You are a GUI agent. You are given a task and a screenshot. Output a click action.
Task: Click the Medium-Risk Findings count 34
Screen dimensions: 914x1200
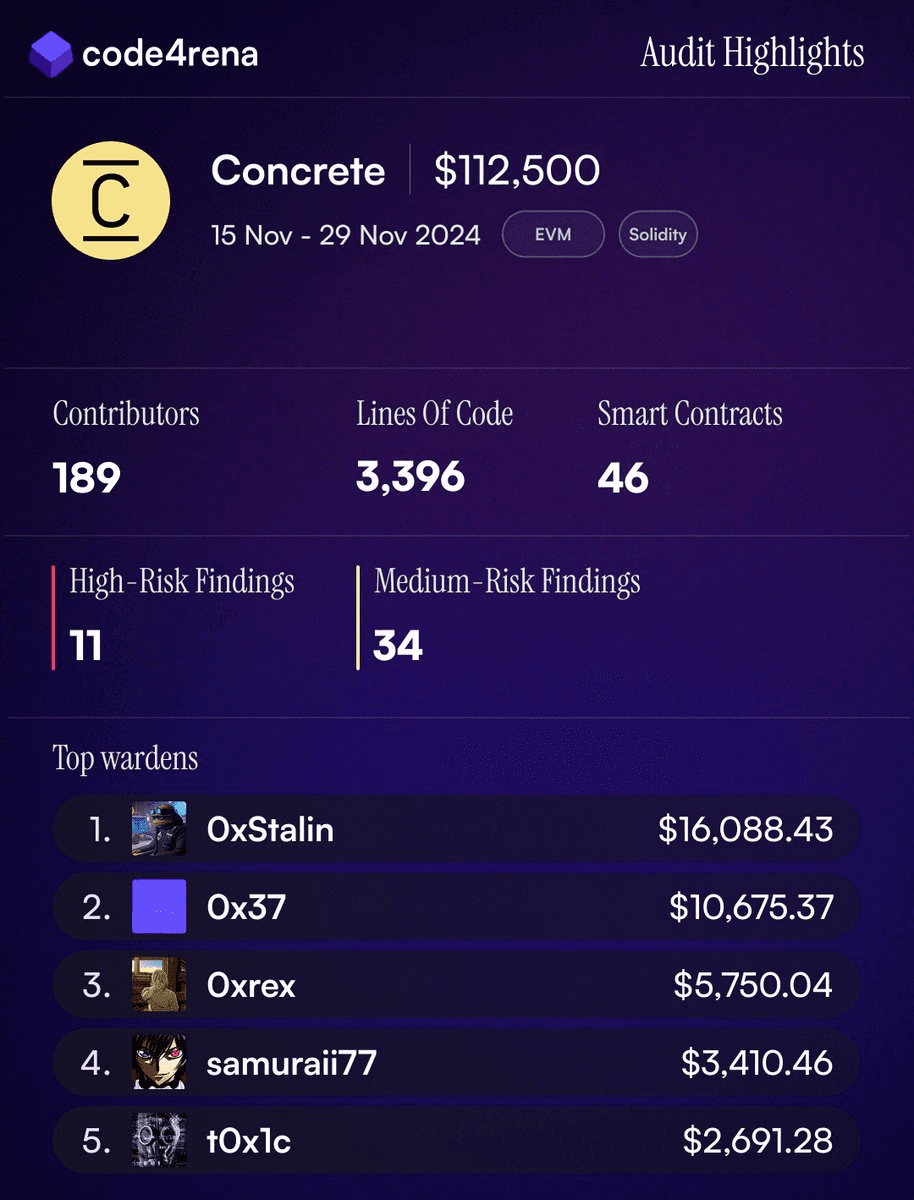(x=398, y=645)
